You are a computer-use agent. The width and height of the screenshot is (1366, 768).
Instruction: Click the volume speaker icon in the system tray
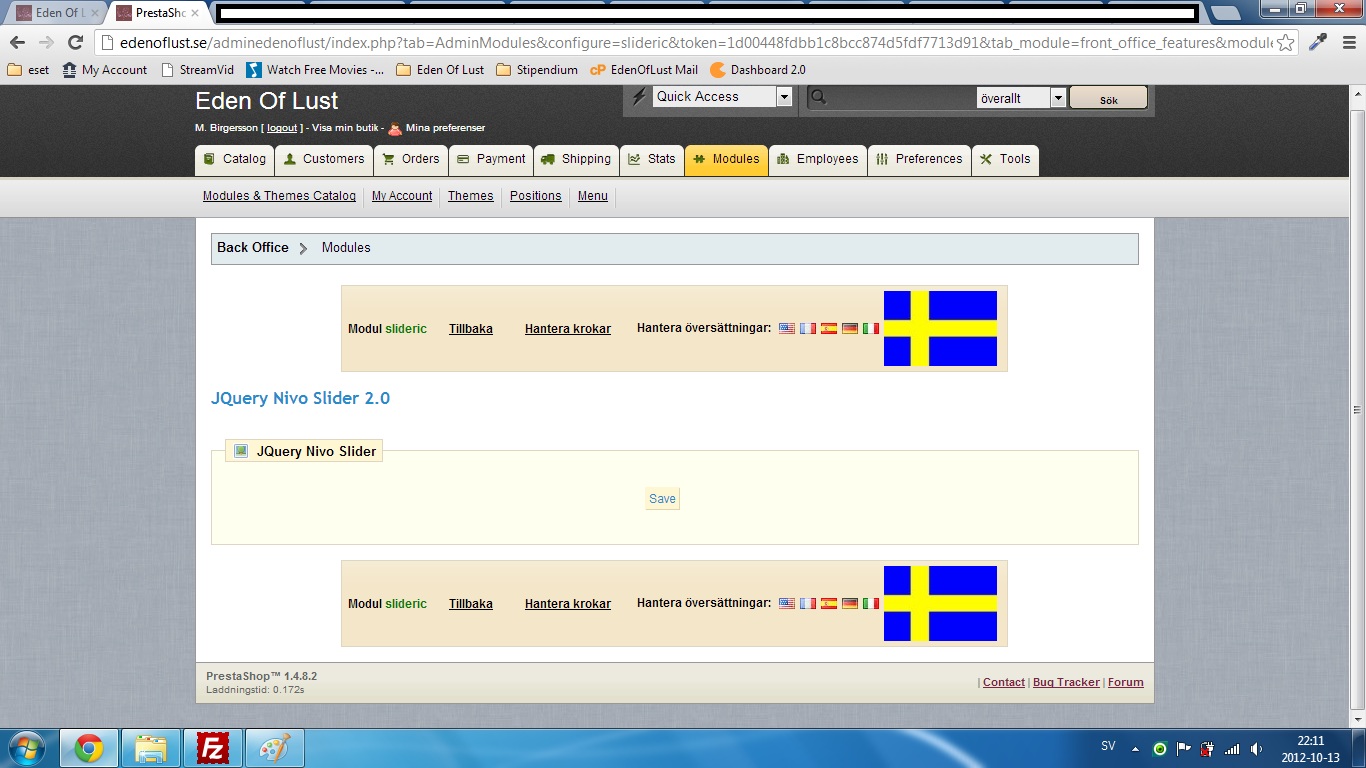click(x=1256, y=748)
